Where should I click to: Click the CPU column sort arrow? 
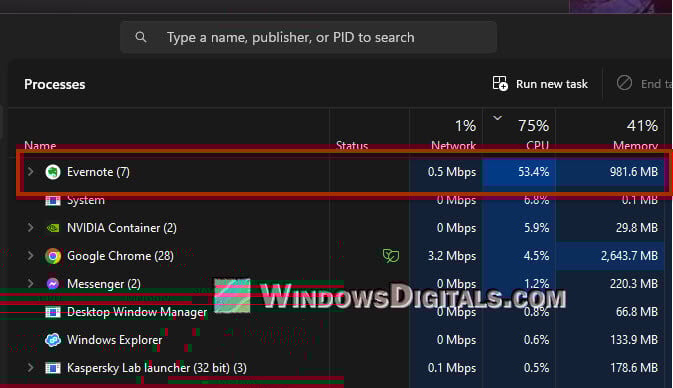tap(497, 118)
